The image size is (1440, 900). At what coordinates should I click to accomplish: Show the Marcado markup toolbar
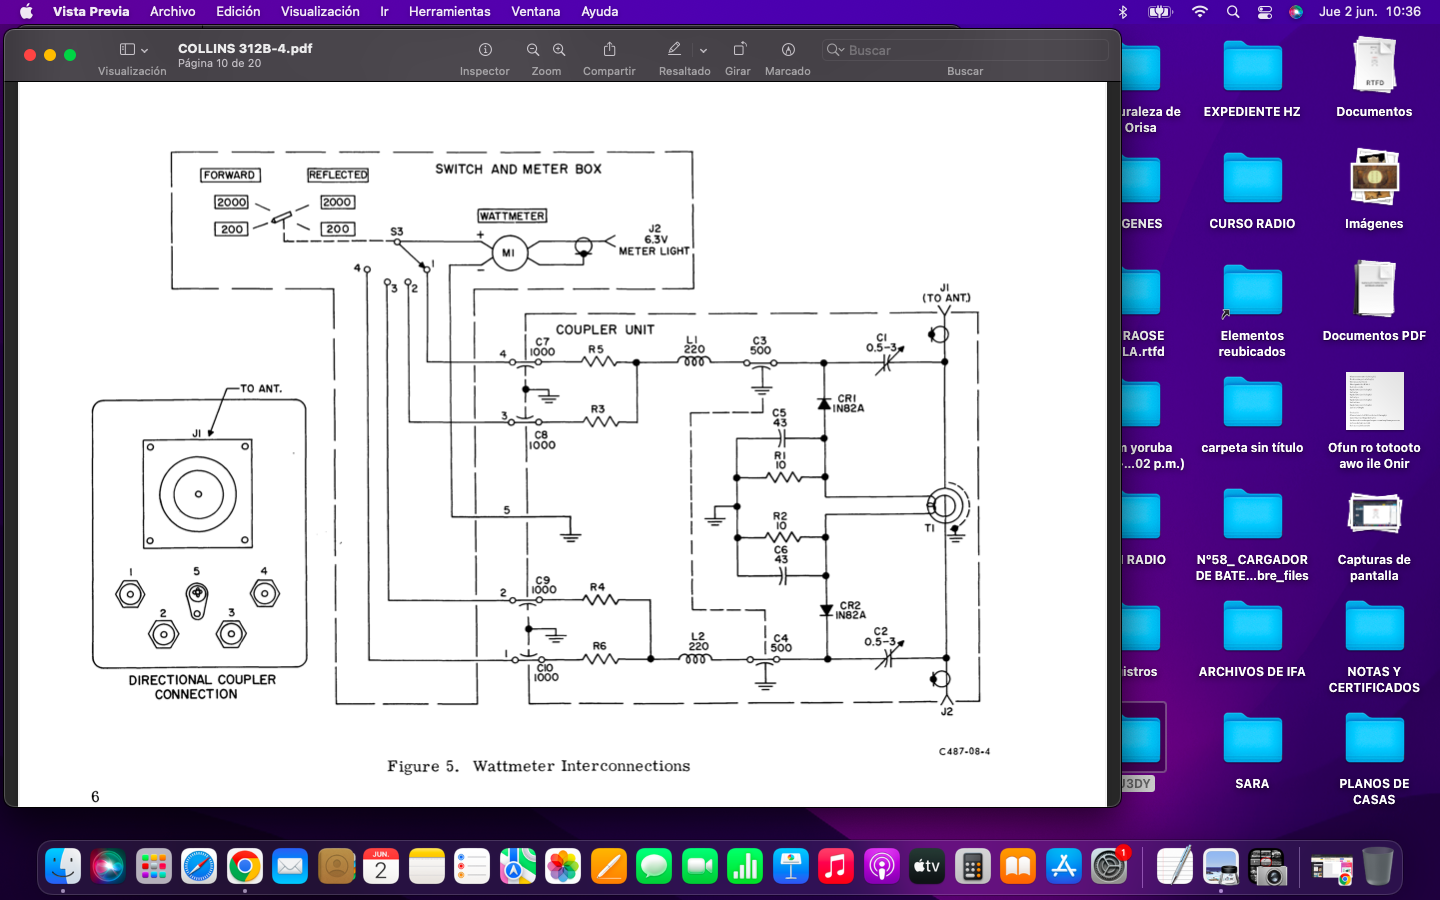pyautogui.click(x=788, y=49)
